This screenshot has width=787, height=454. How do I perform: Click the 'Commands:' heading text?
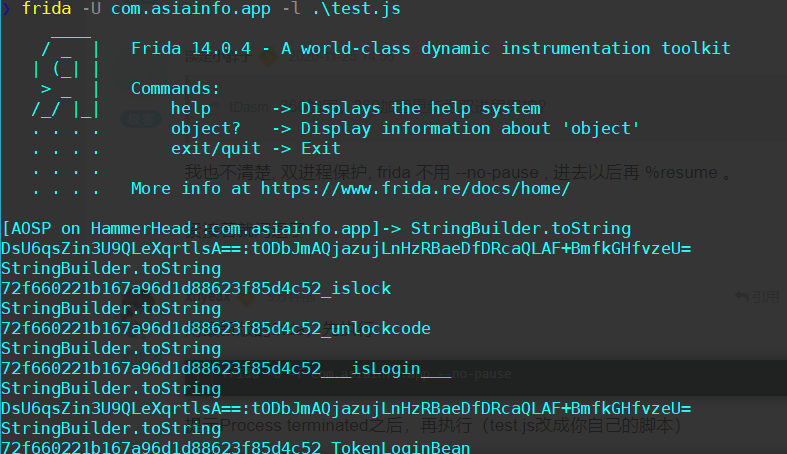click(176, 88)
